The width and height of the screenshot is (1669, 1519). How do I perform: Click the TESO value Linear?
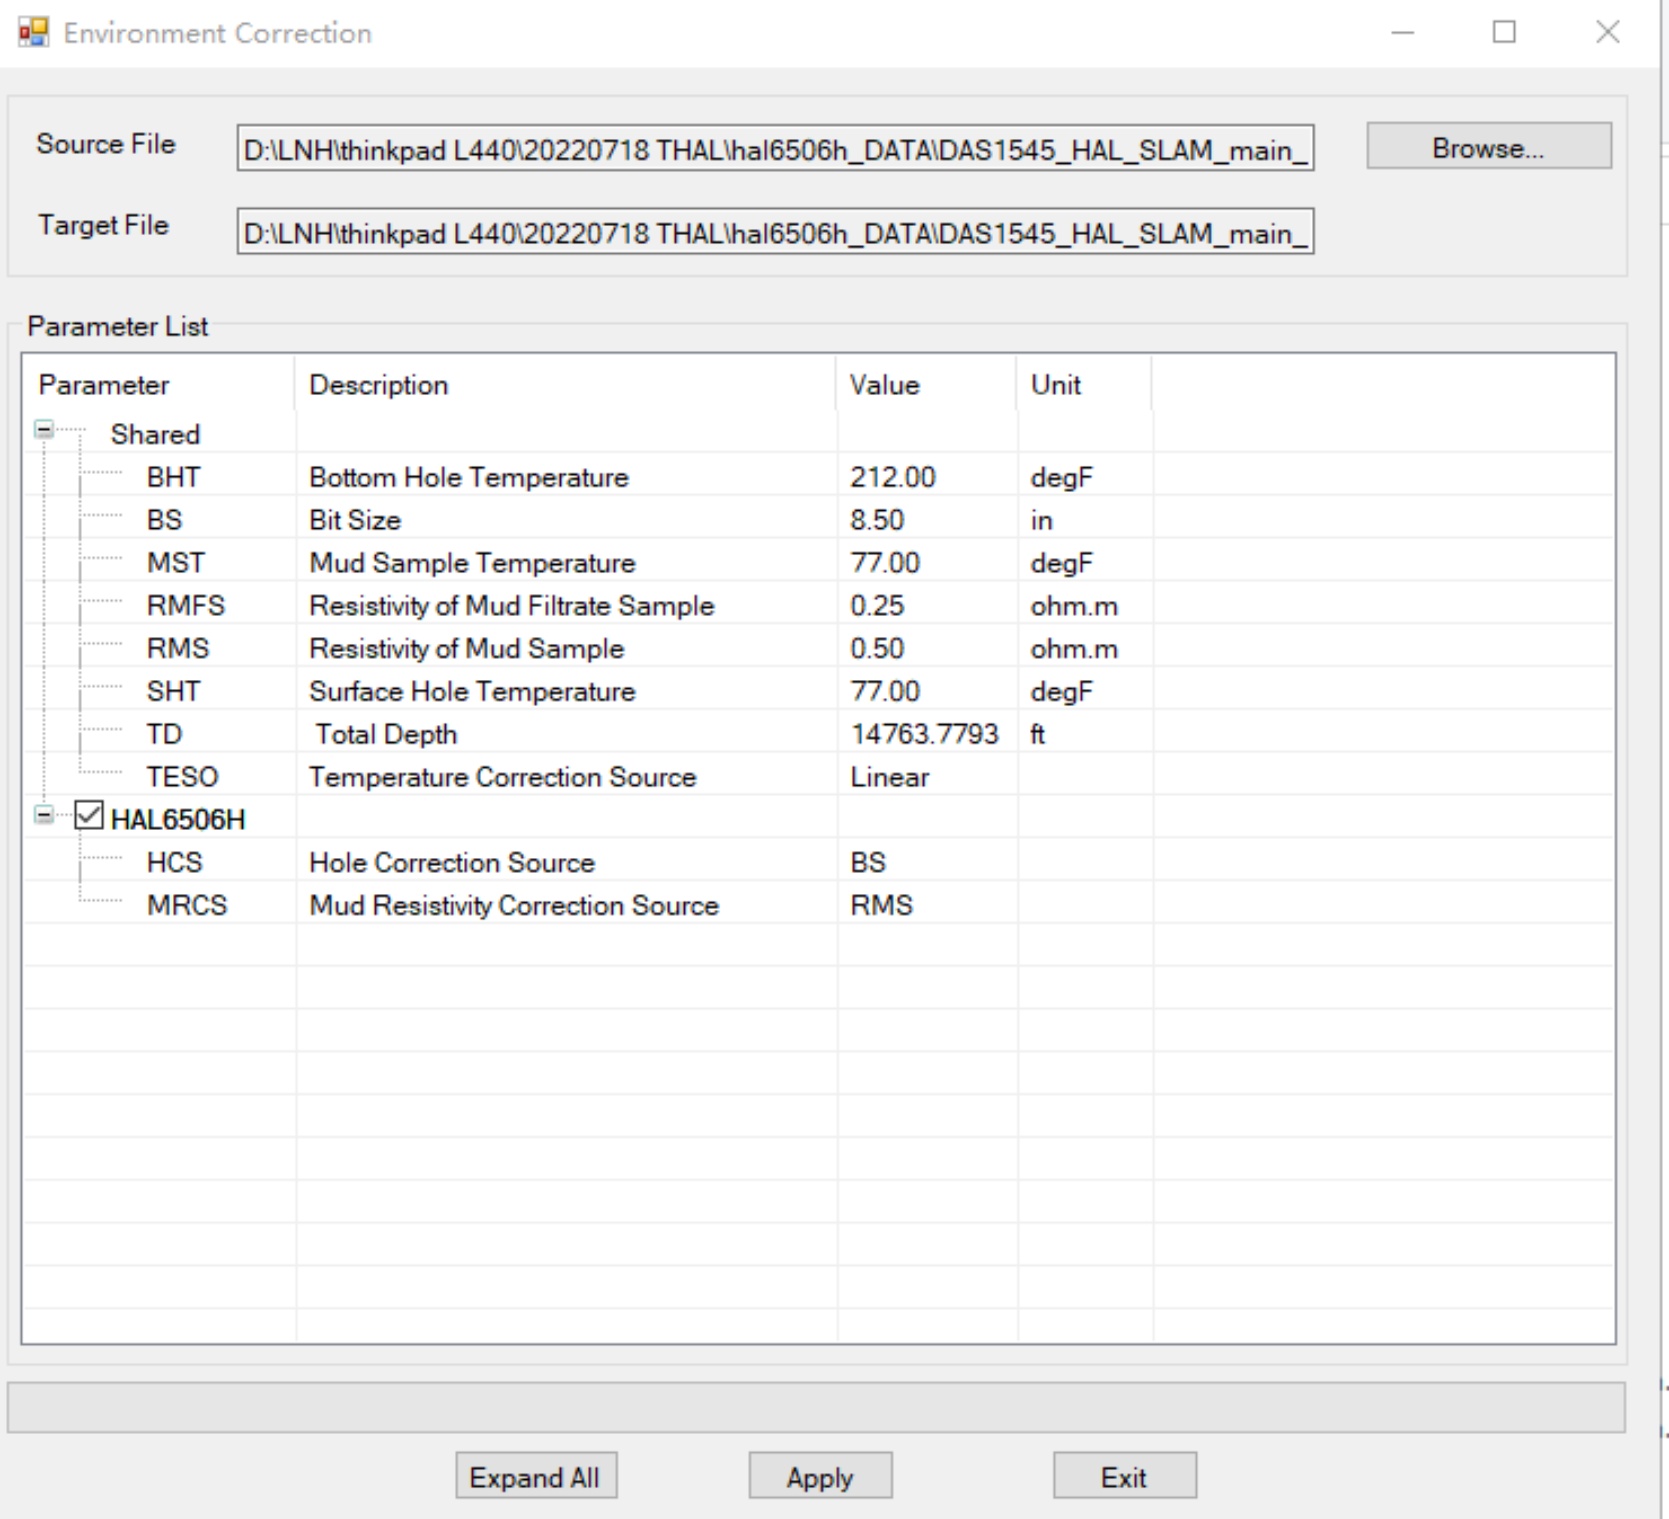(x=889, y=777)
